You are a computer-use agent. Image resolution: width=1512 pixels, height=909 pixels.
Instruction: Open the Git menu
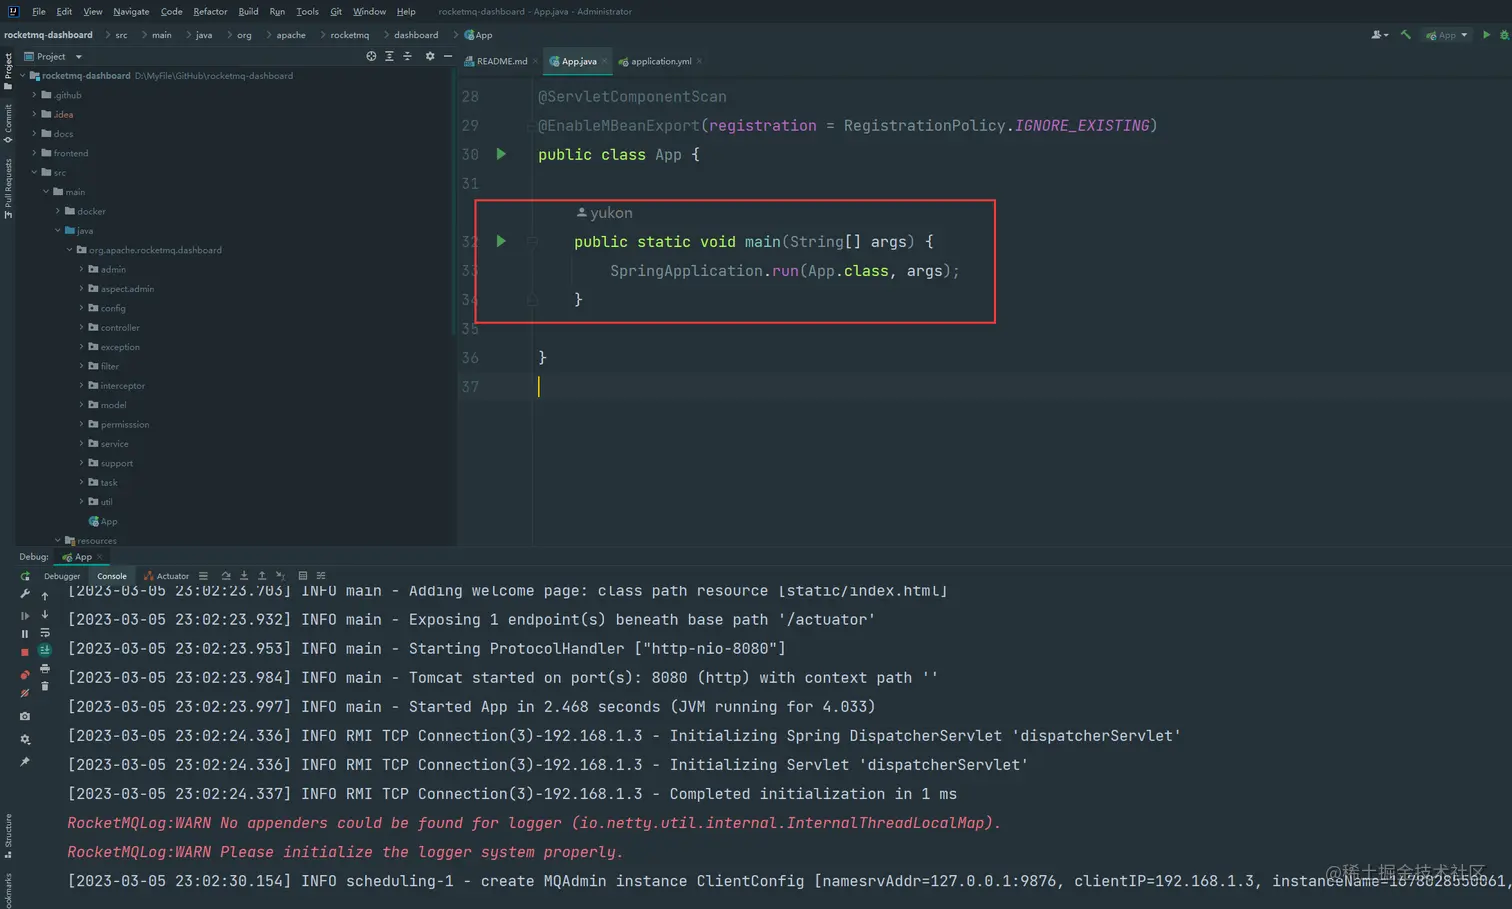(x=336, y=11)
